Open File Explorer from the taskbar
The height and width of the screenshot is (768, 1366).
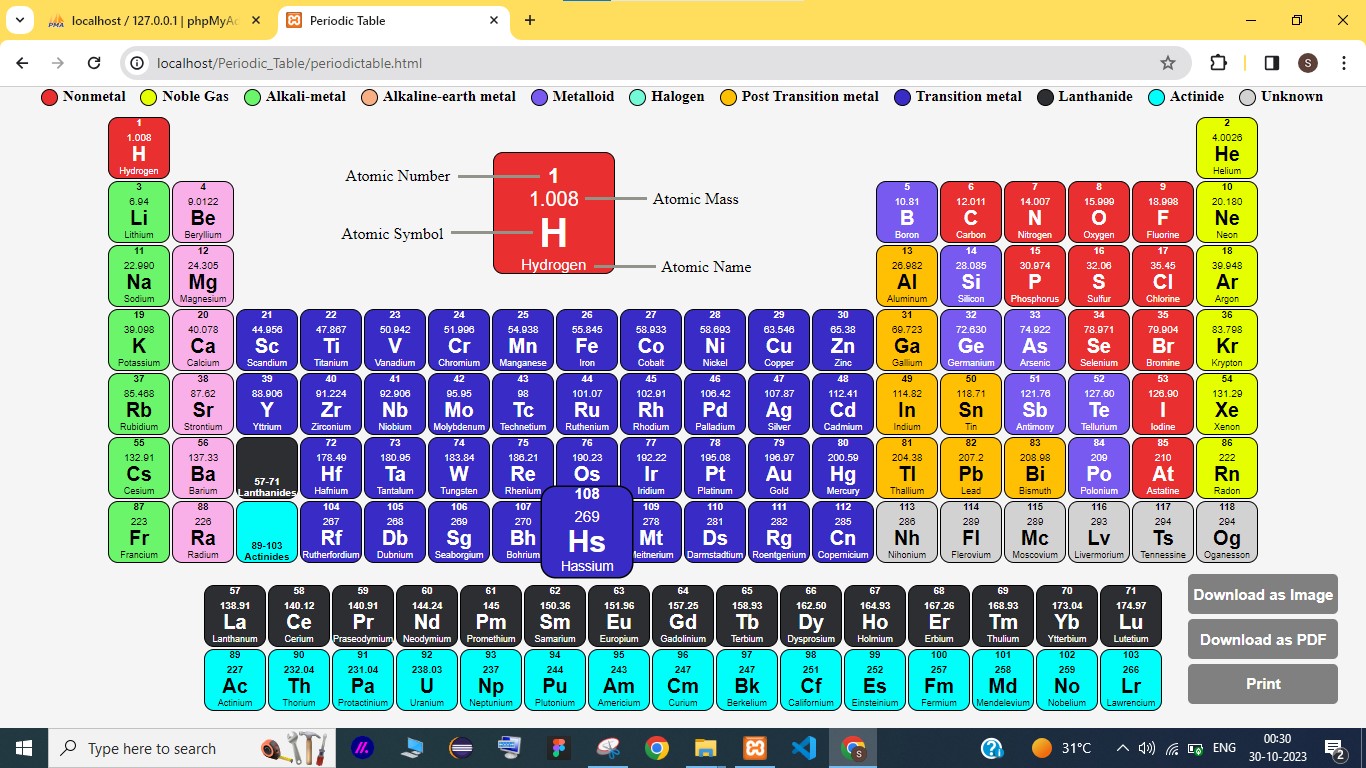[706, 748]
